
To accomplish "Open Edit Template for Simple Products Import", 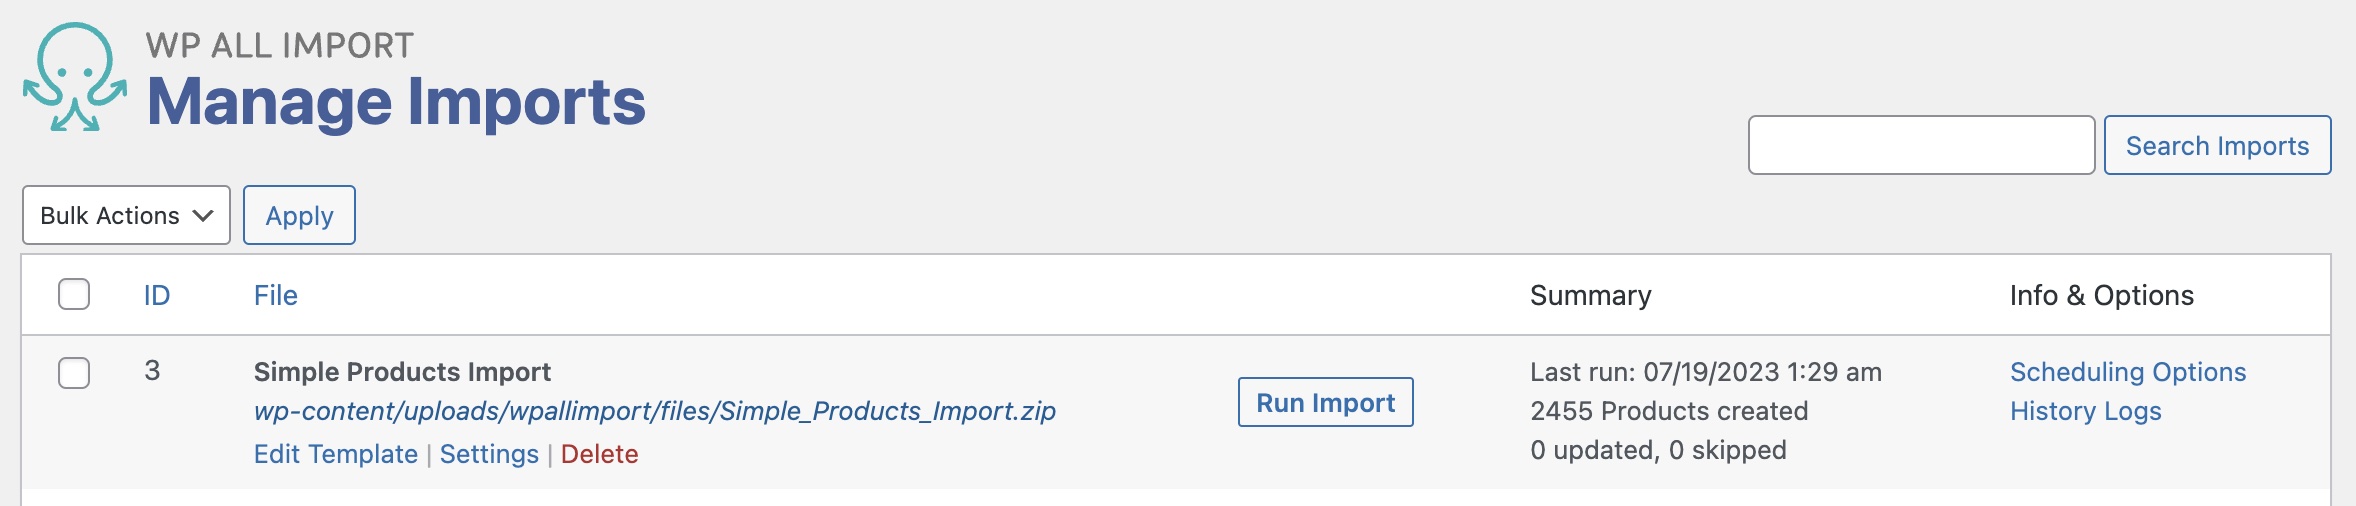I will [335, 454].
